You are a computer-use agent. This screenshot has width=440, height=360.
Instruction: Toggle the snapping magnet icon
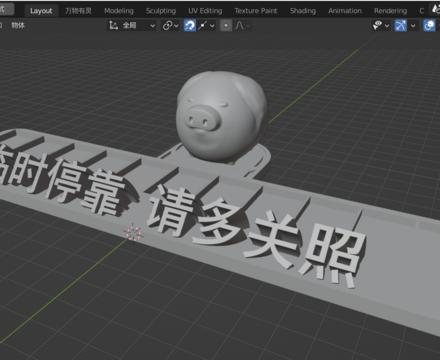pos(190,26)
